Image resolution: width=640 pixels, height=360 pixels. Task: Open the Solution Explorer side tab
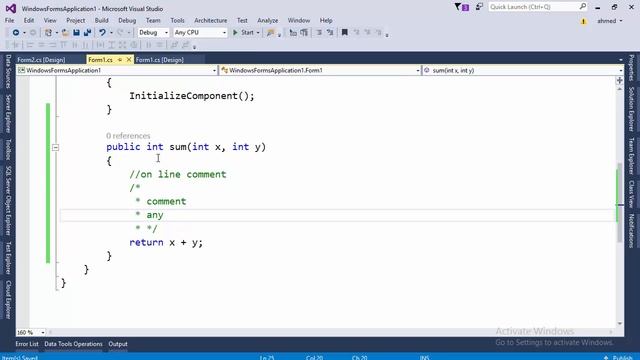[631, 109]
